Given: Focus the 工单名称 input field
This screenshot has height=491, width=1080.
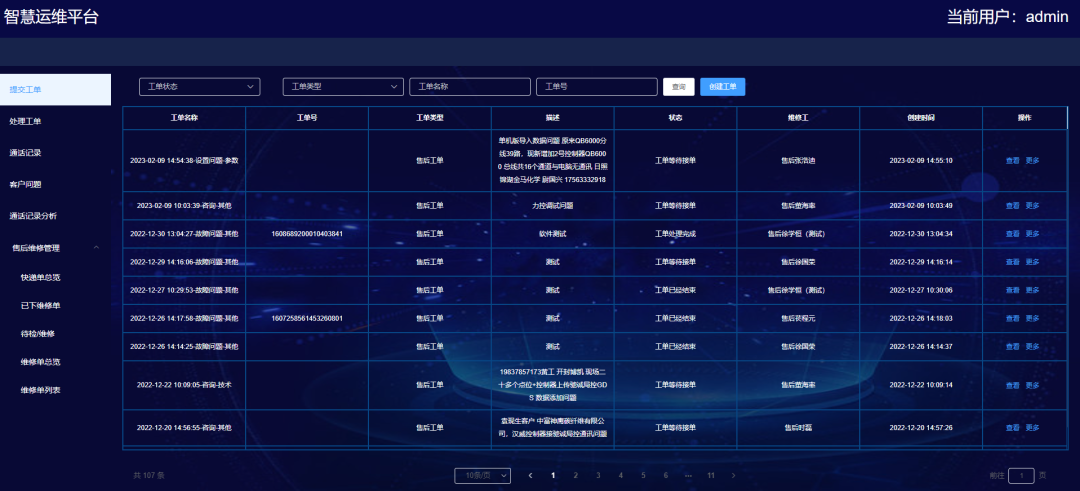Looking at the screenshot, I should (x=470, y=87).
